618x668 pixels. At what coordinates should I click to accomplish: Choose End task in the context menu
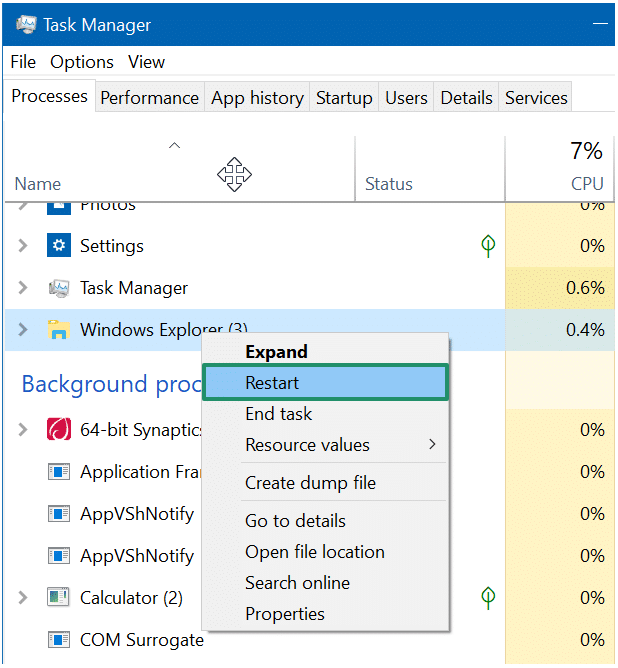pos(325,414)
